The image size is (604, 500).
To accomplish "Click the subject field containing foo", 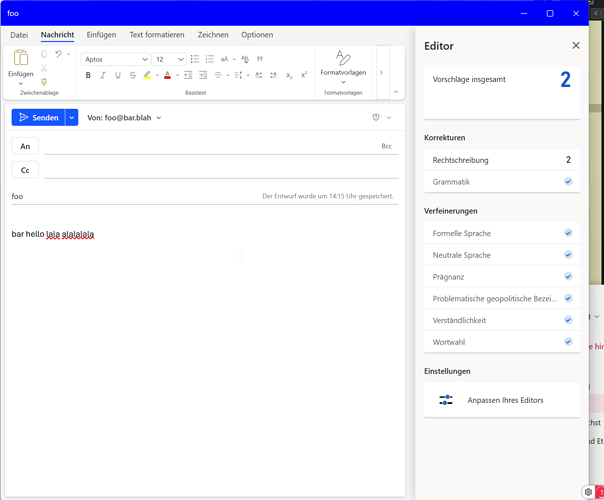I will pyautogui.click(x=135, y=196).
